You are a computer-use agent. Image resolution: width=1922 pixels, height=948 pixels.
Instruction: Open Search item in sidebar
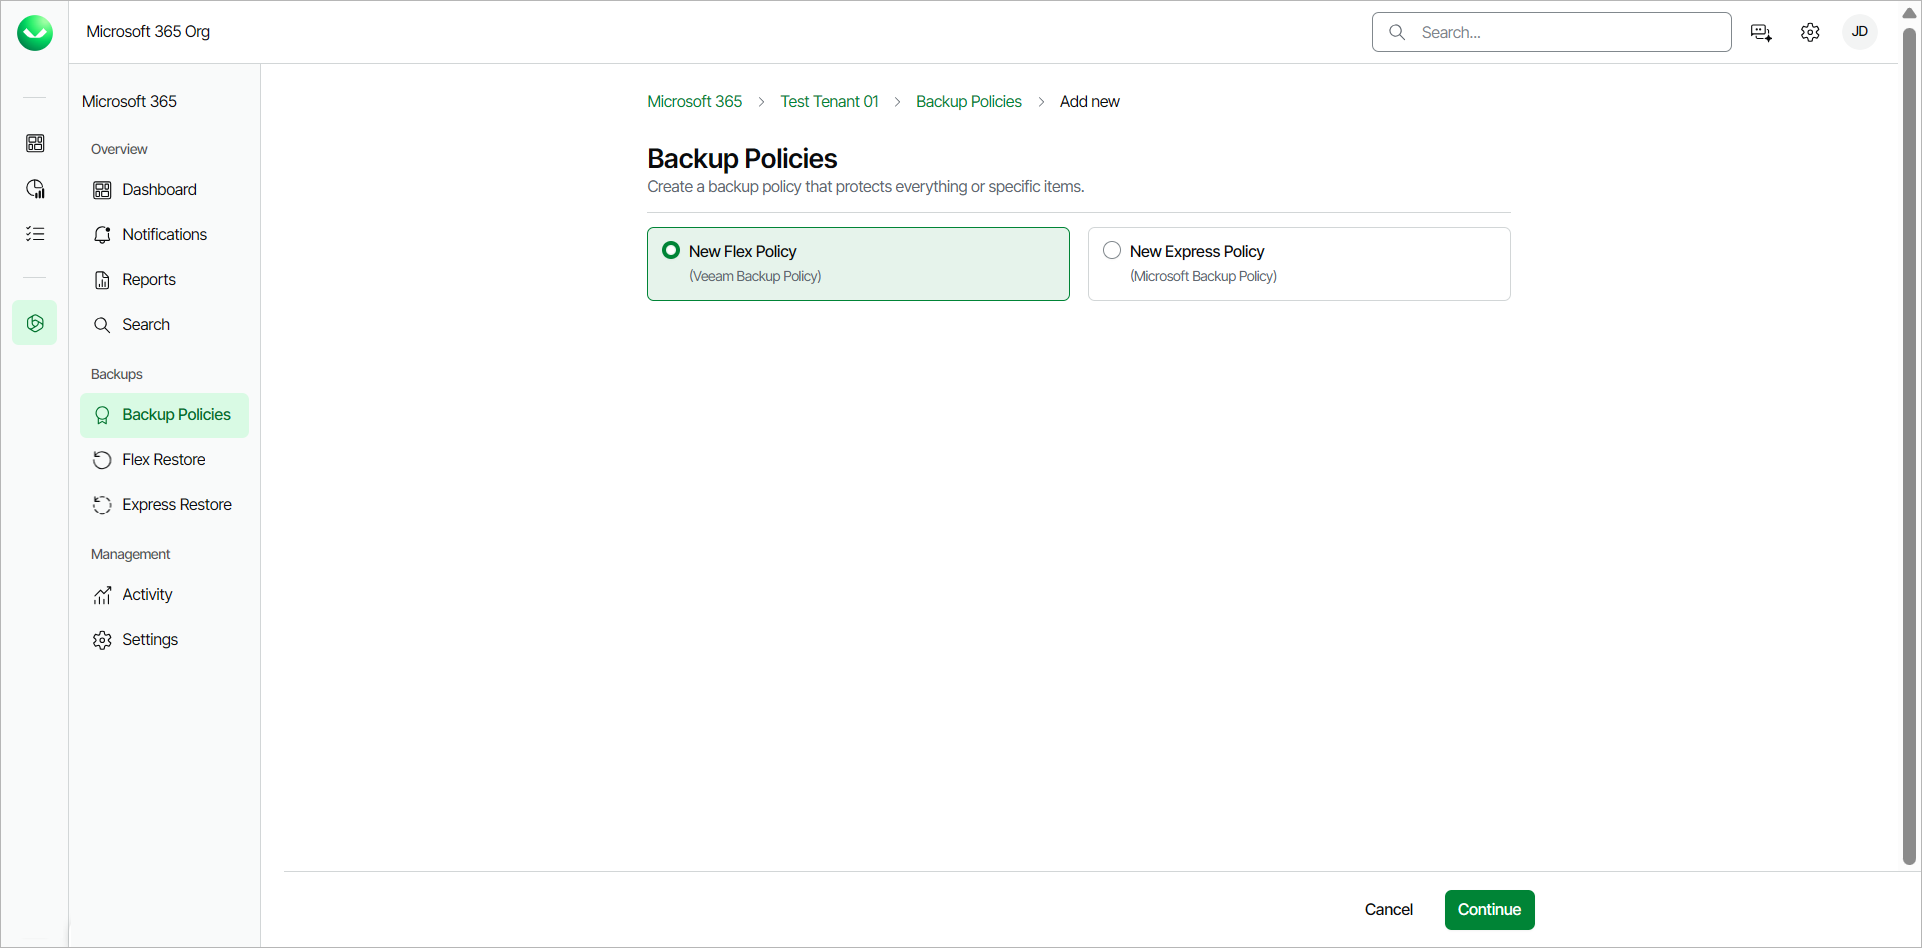[x=164, y=325]
